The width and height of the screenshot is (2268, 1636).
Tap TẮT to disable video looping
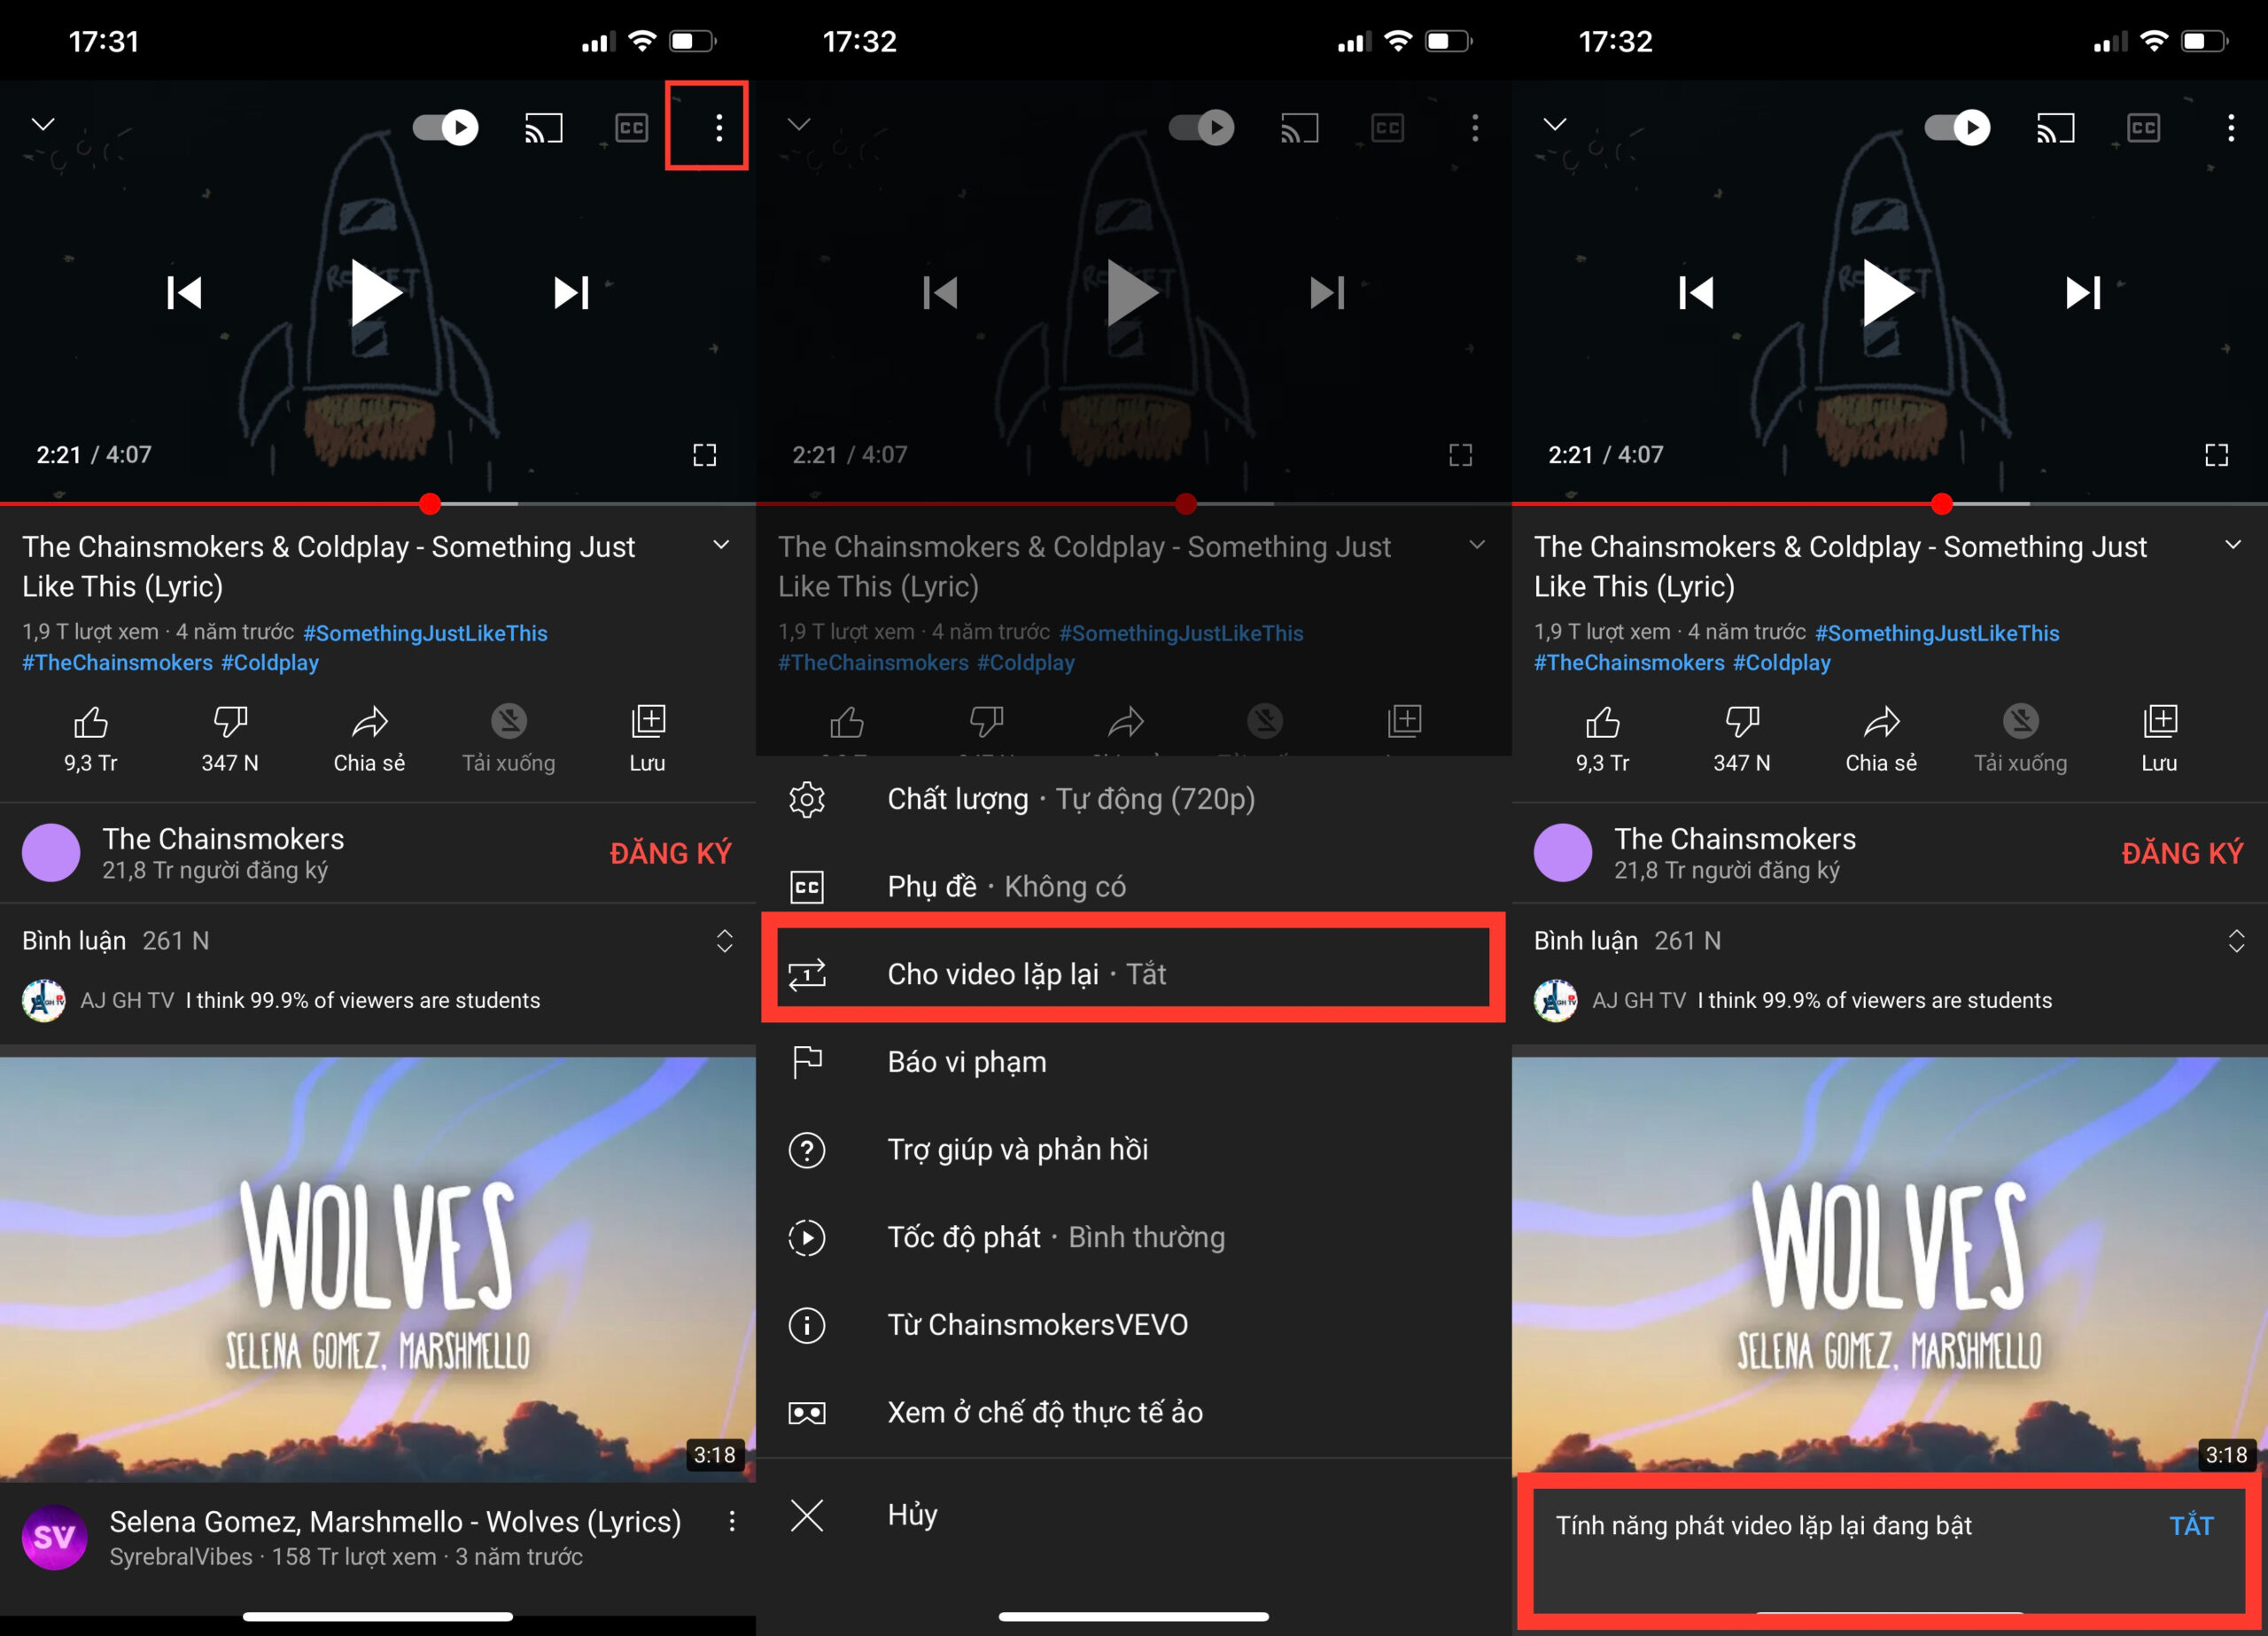[x=2191, y=1525]
